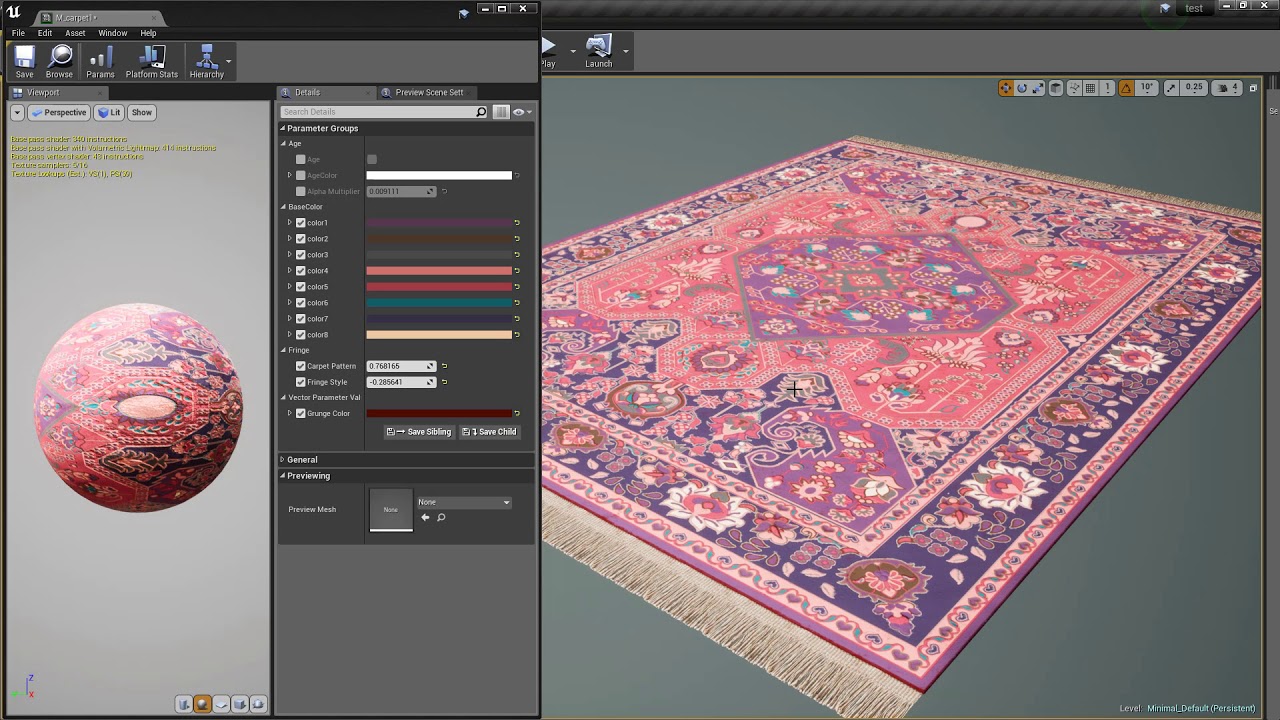Collapse the Previewing section
This screenshot has height=720, width=1280.
click(282, 476)
